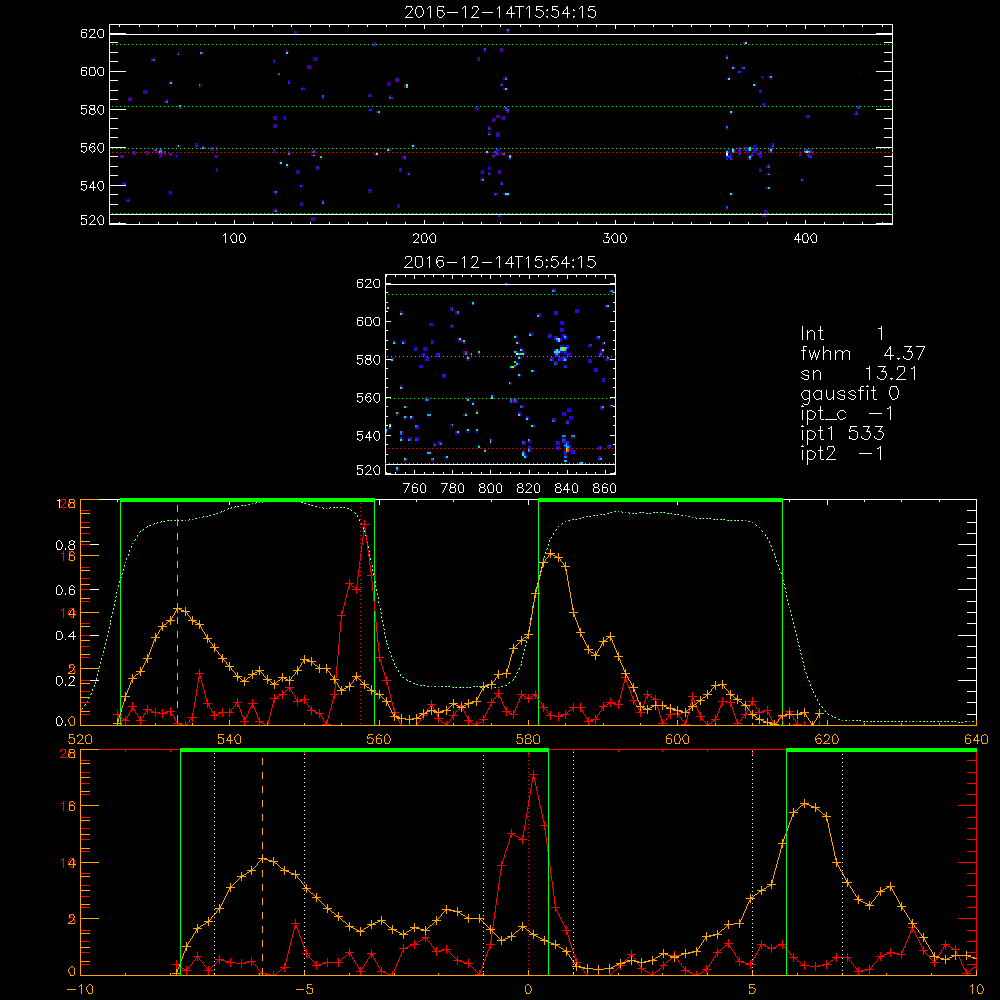
Task: Click x-axis label 640 of the profile plot
Action: point(976,739)
